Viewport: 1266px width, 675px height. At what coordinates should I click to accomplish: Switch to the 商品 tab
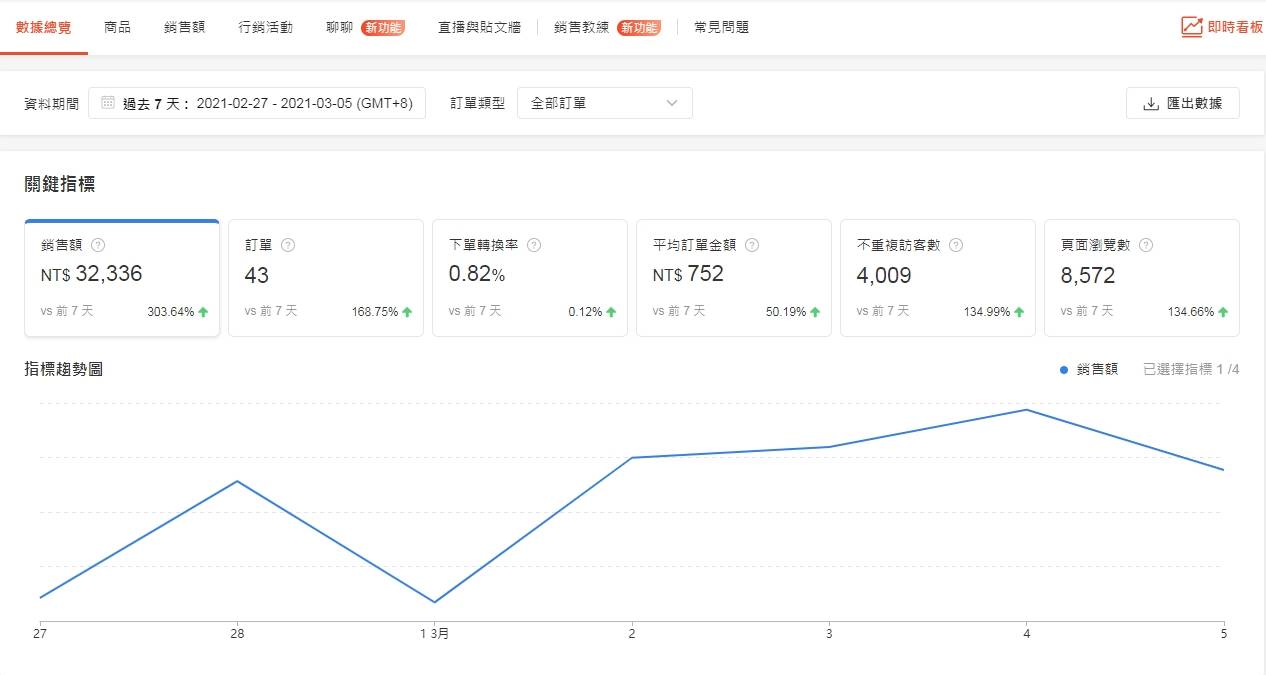[x=117, y=27]
